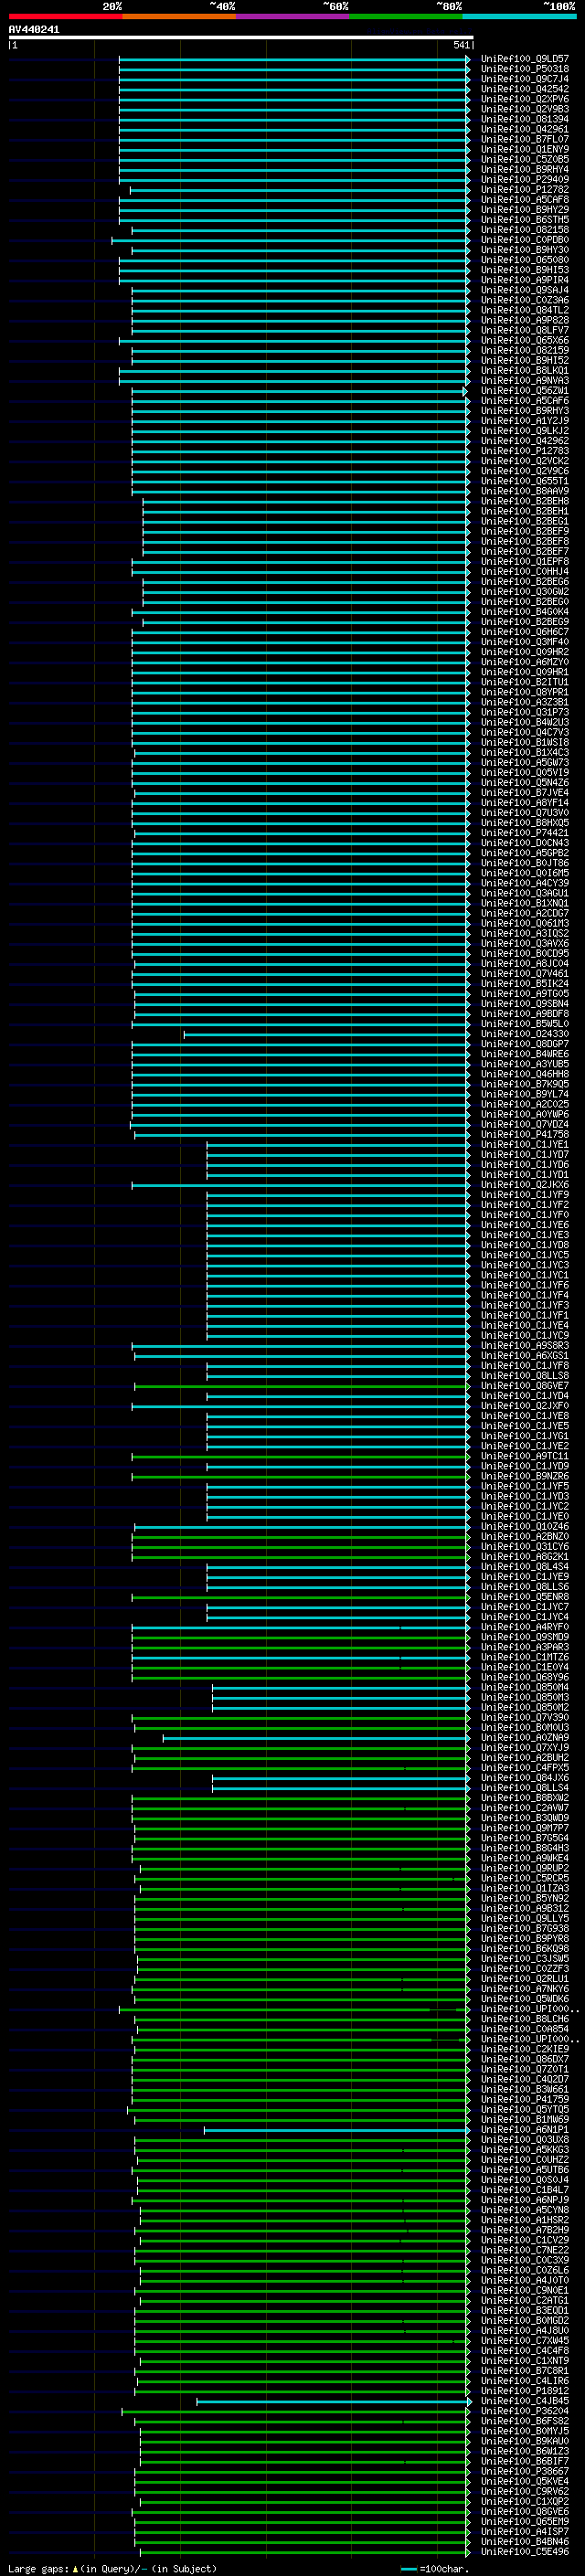This screenshot has height=2576, width=585.
Task: Open hit UniRef100_P29409
Action: click(x=525, y=180)
